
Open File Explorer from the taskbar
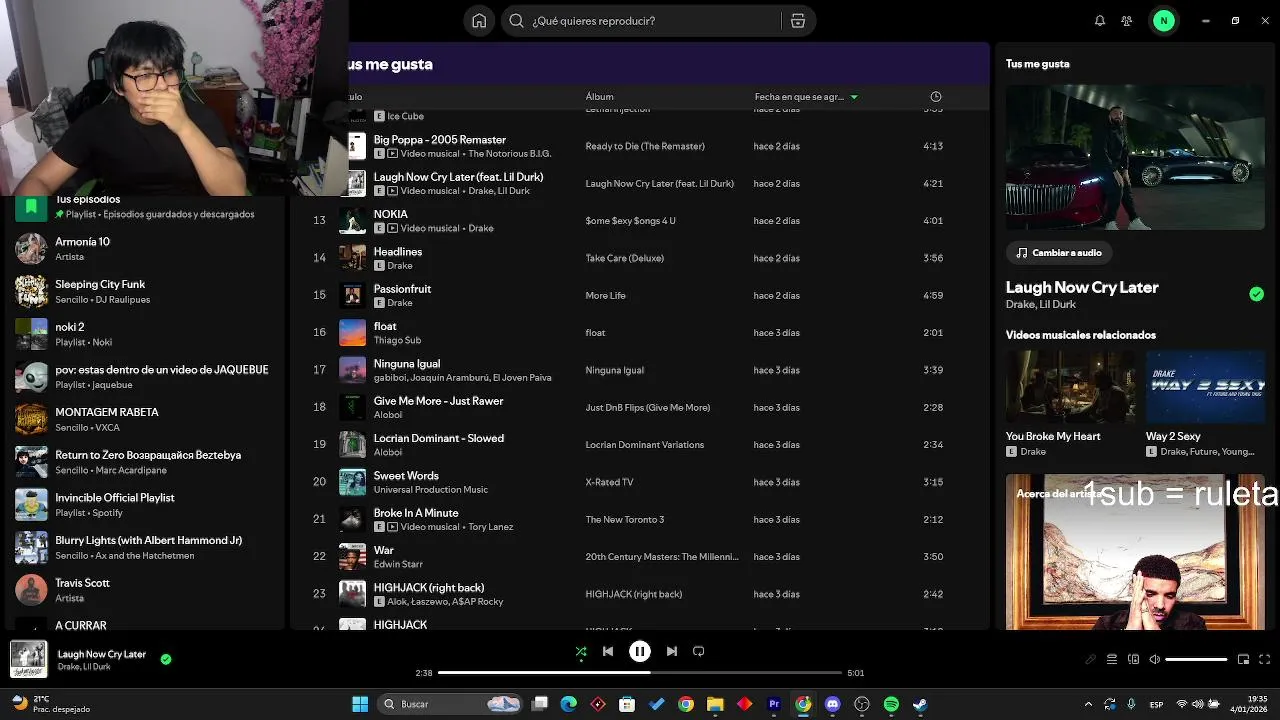click(715, 704)
